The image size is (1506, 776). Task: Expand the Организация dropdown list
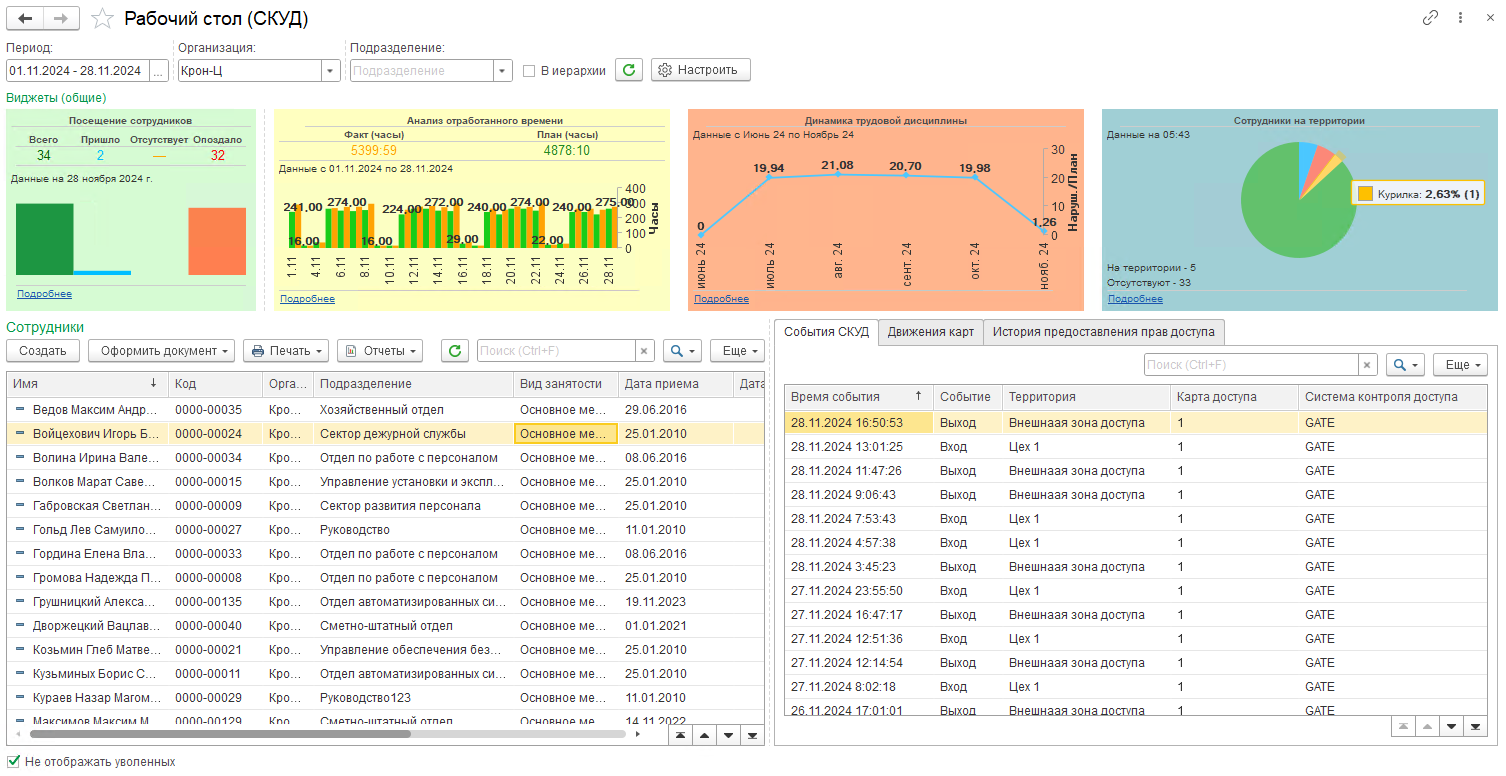tap(330, 71)
